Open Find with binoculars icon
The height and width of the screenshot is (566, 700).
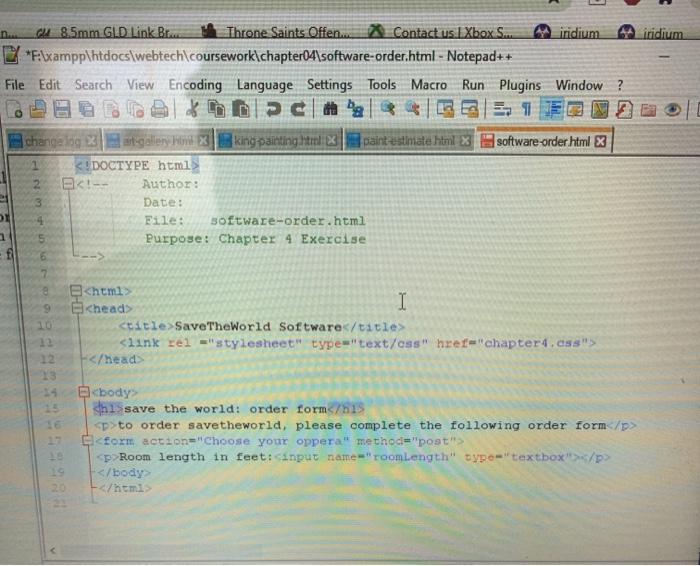330,109
